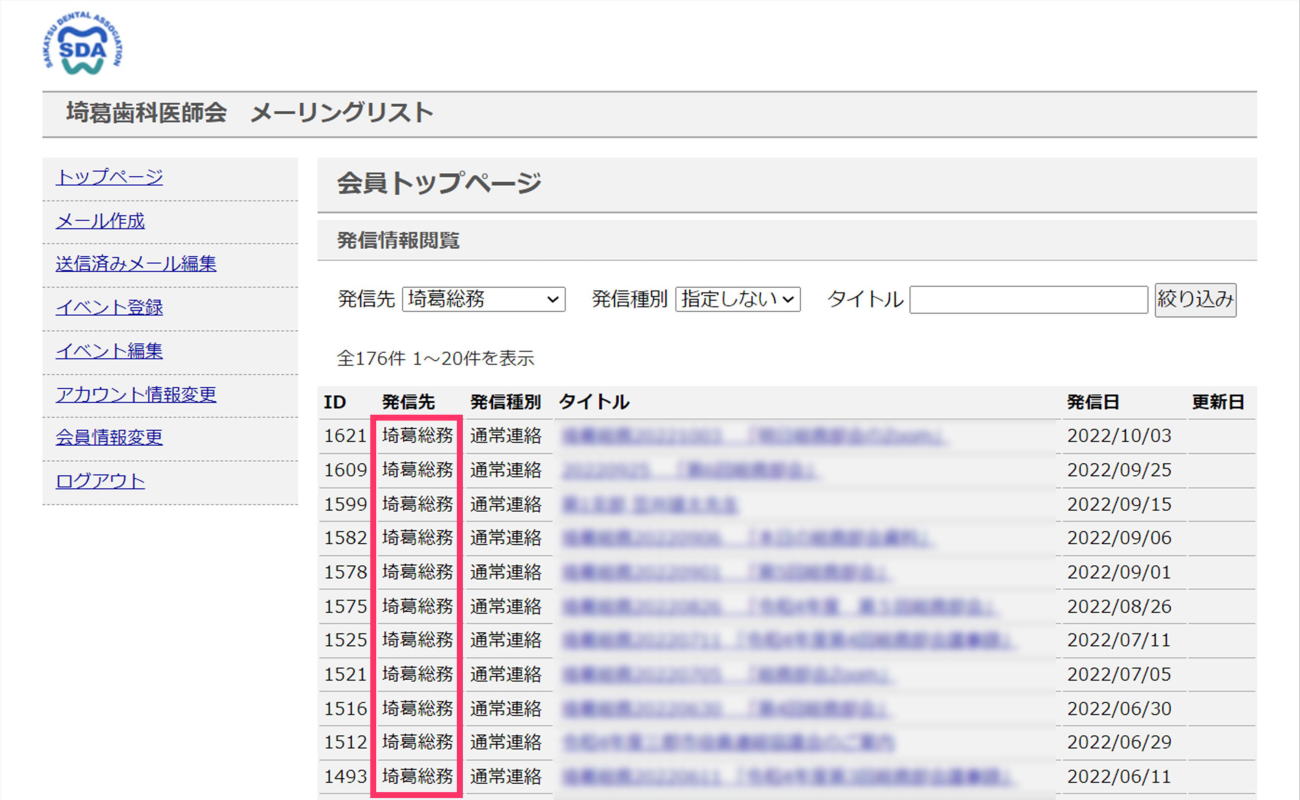Open message title dated 2022/06/11
The image size is (1300, 800).
coord(788,777)
